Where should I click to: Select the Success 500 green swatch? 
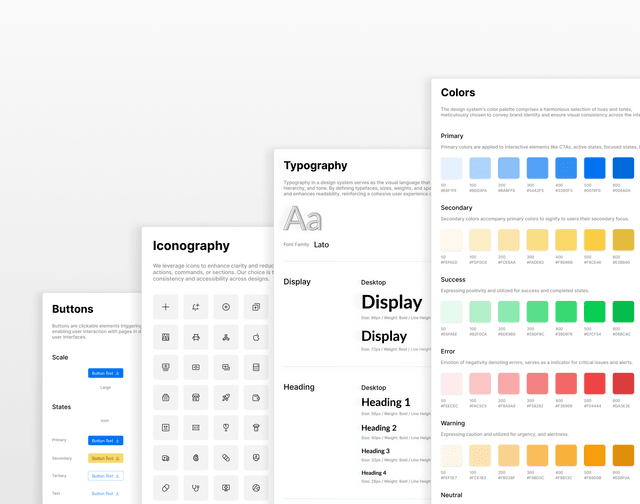click(594, 312)
